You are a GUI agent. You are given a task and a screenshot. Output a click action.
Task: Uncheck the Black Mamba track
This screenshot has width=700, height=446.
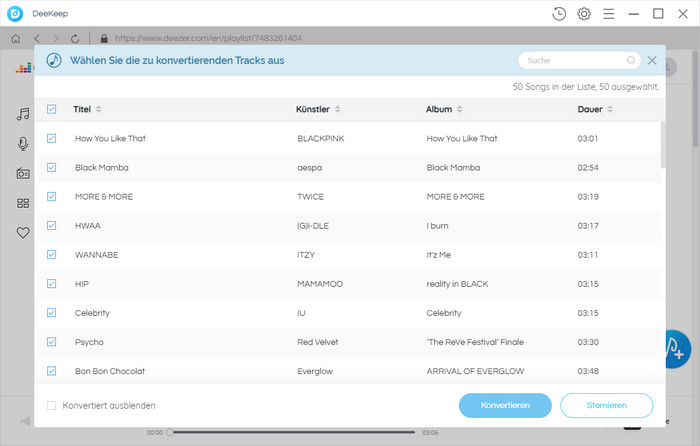(x=51, y=167)
